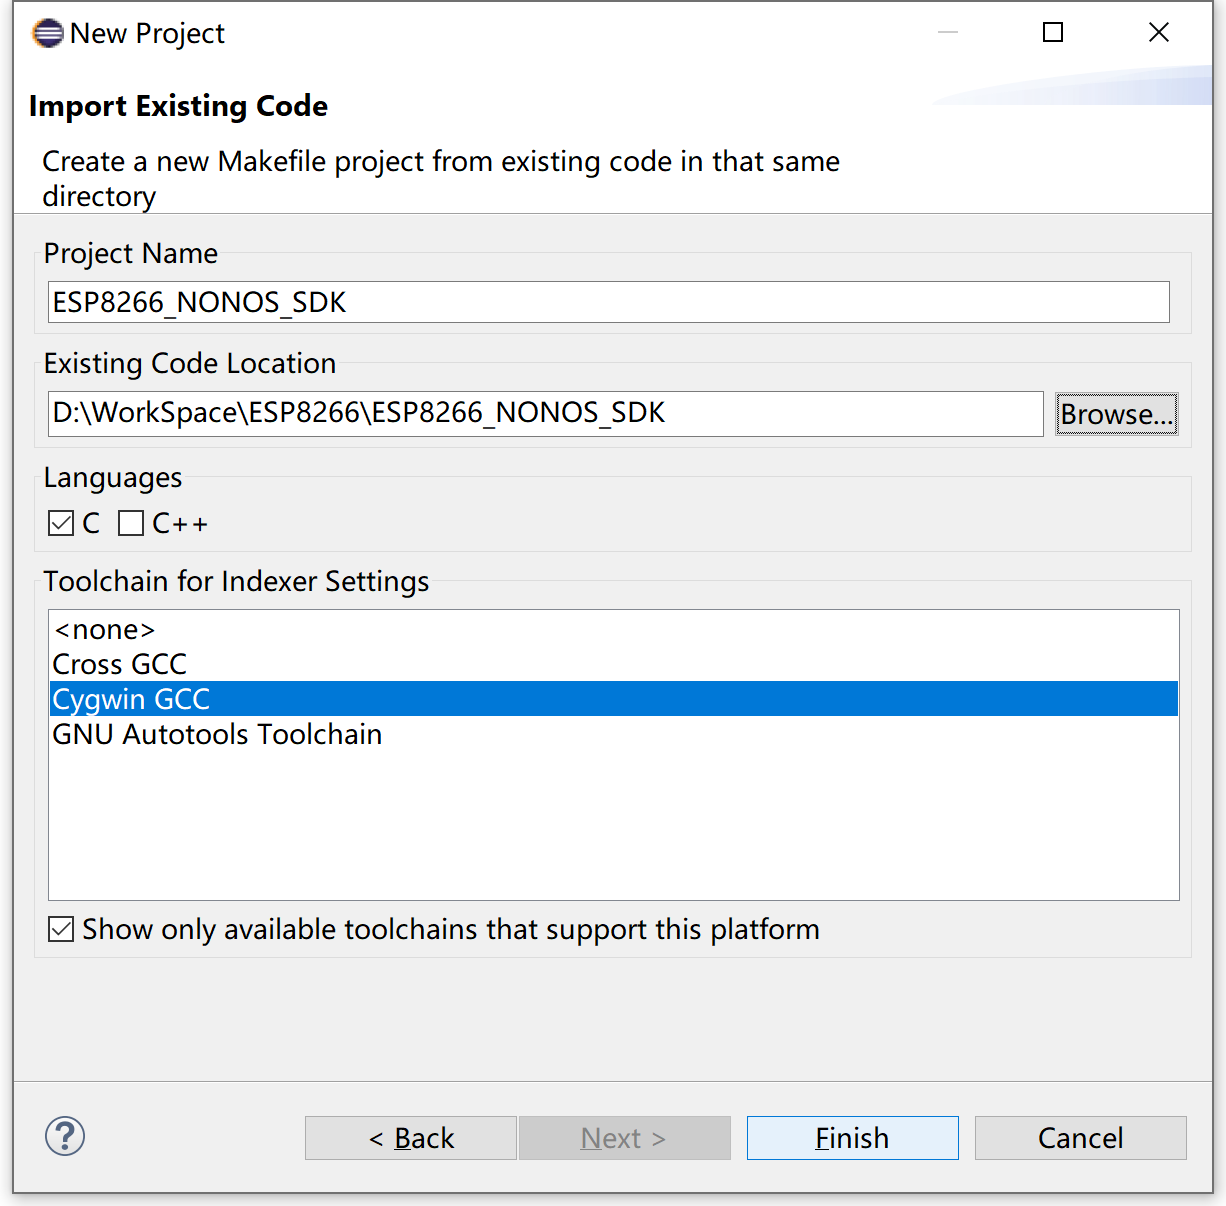1226x1206 pixels.
Task: Disable showing only available toolchains for this platform
Action: (60, 929)
